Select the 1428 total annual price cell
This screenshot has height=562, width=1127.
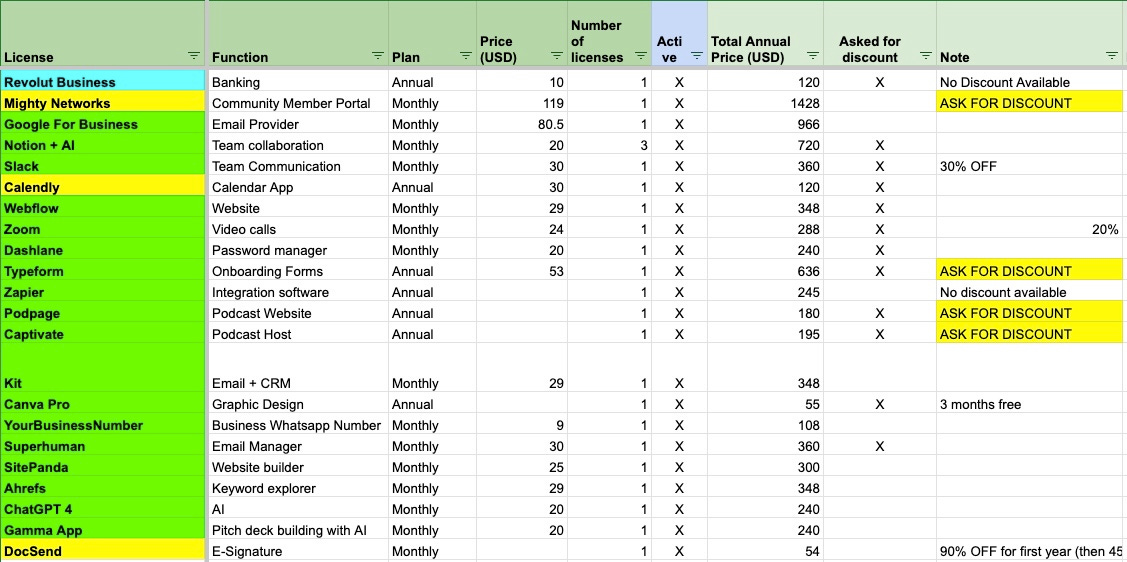pos(765,103)
